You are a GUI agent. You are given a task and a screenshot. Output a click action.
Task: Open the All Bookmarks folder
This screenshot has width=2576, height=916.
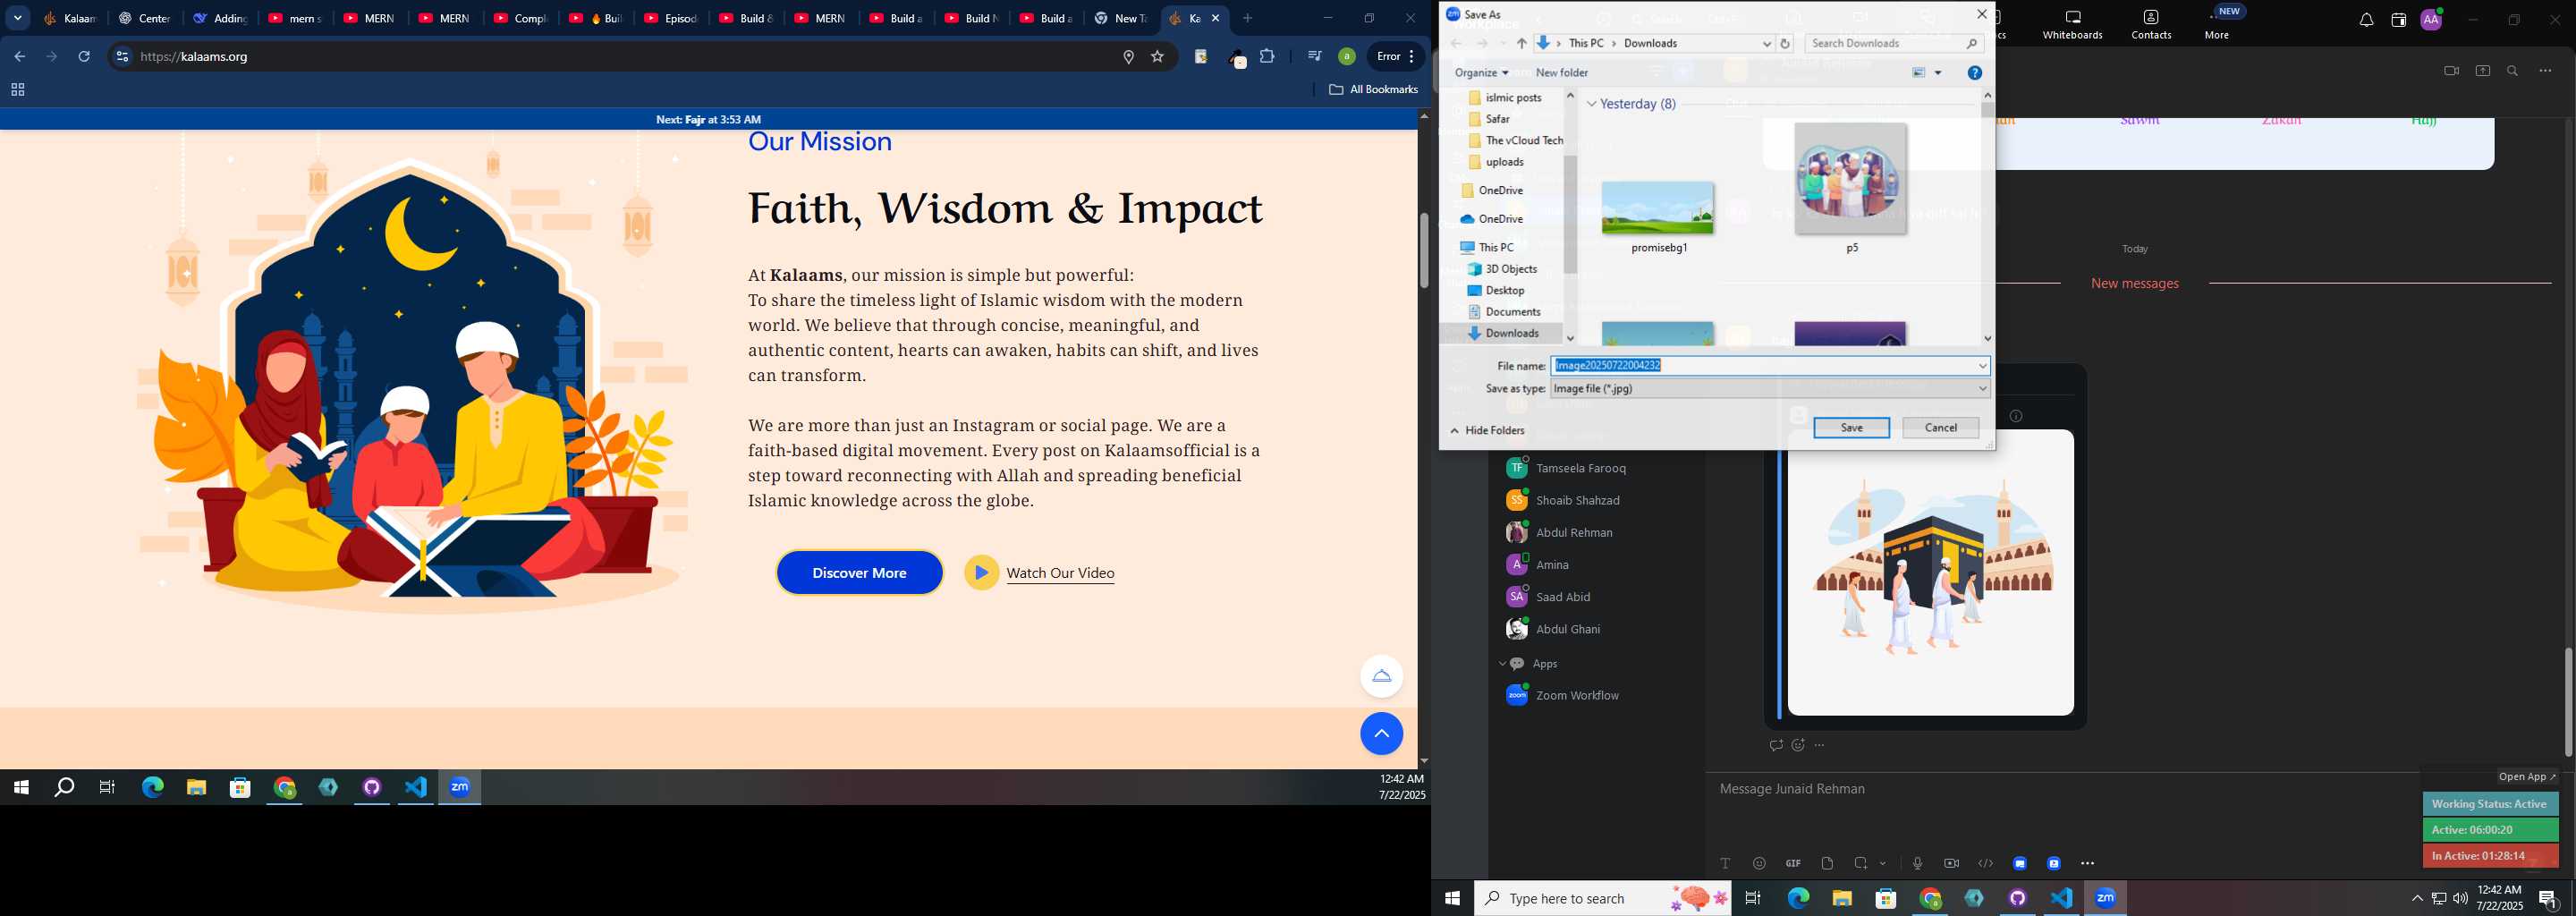point(1373,90)
